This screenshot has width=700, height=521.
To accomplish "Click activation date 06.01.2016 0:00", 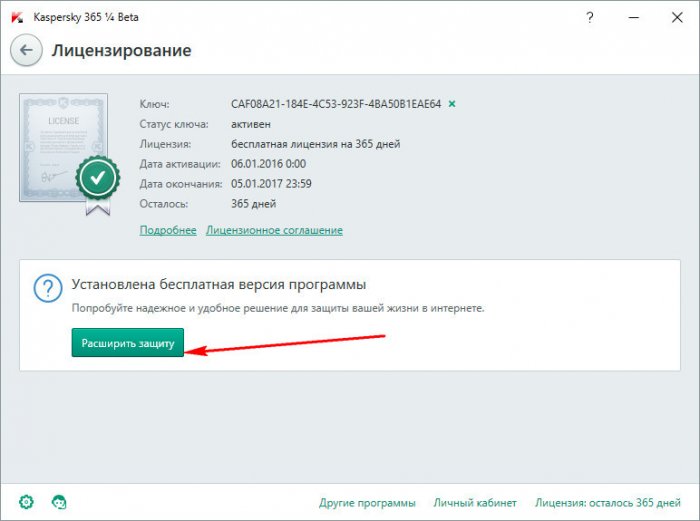I will click(x=268, y=164).
